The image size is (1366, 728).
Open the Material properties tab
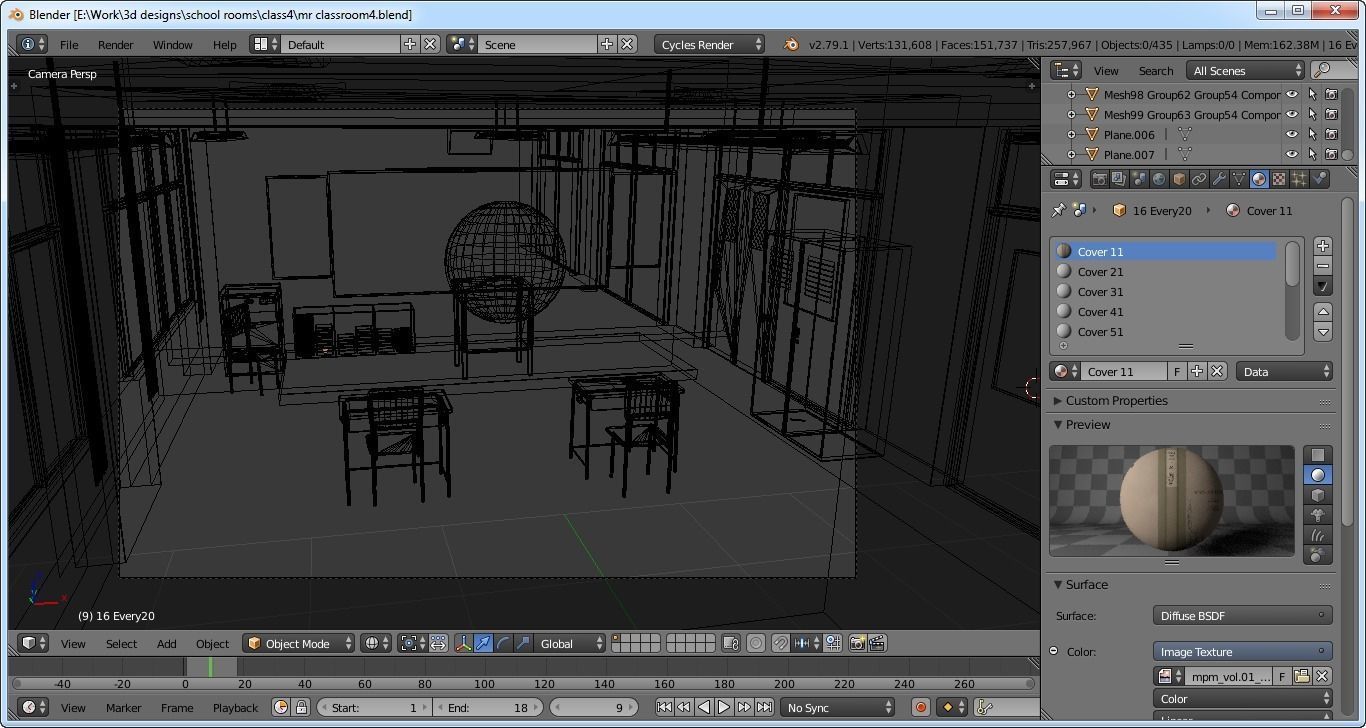tap(1259, 179)
